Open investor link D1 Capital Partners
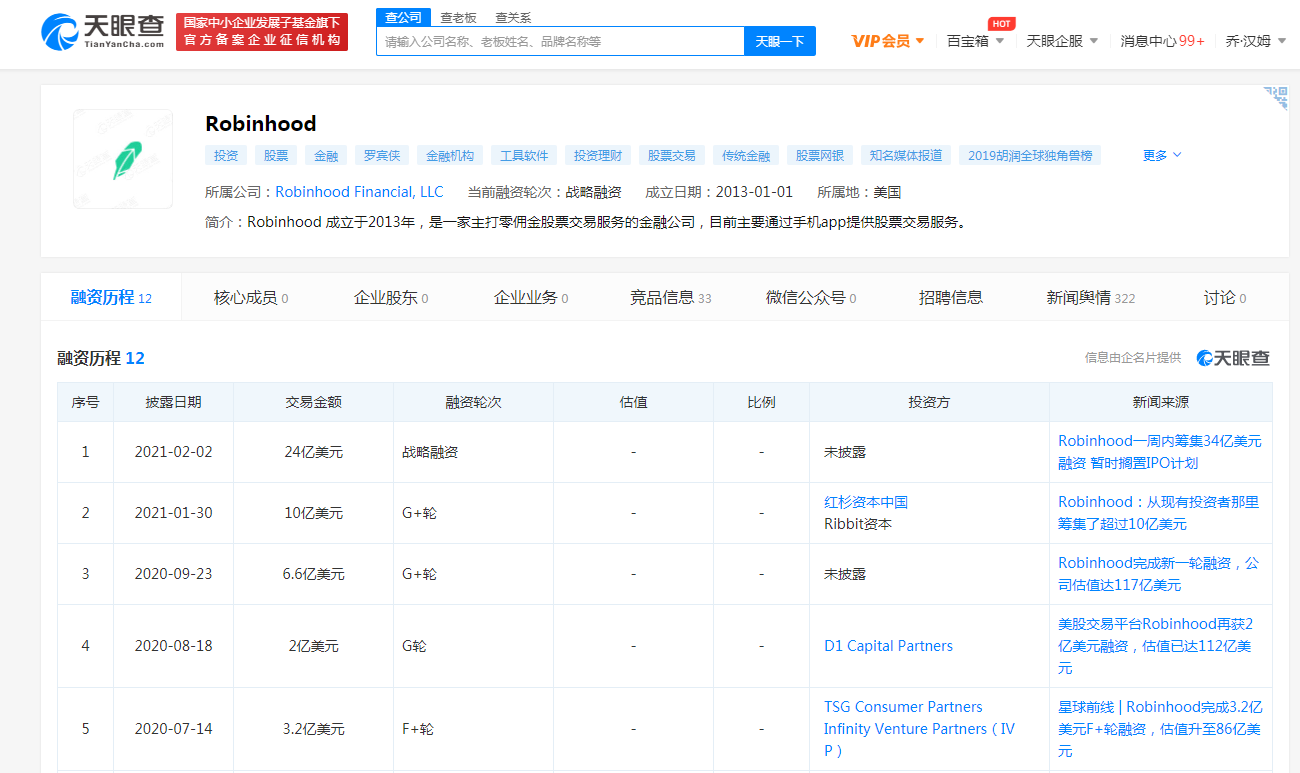The image size is (1300, 773). tap(888, 646)
